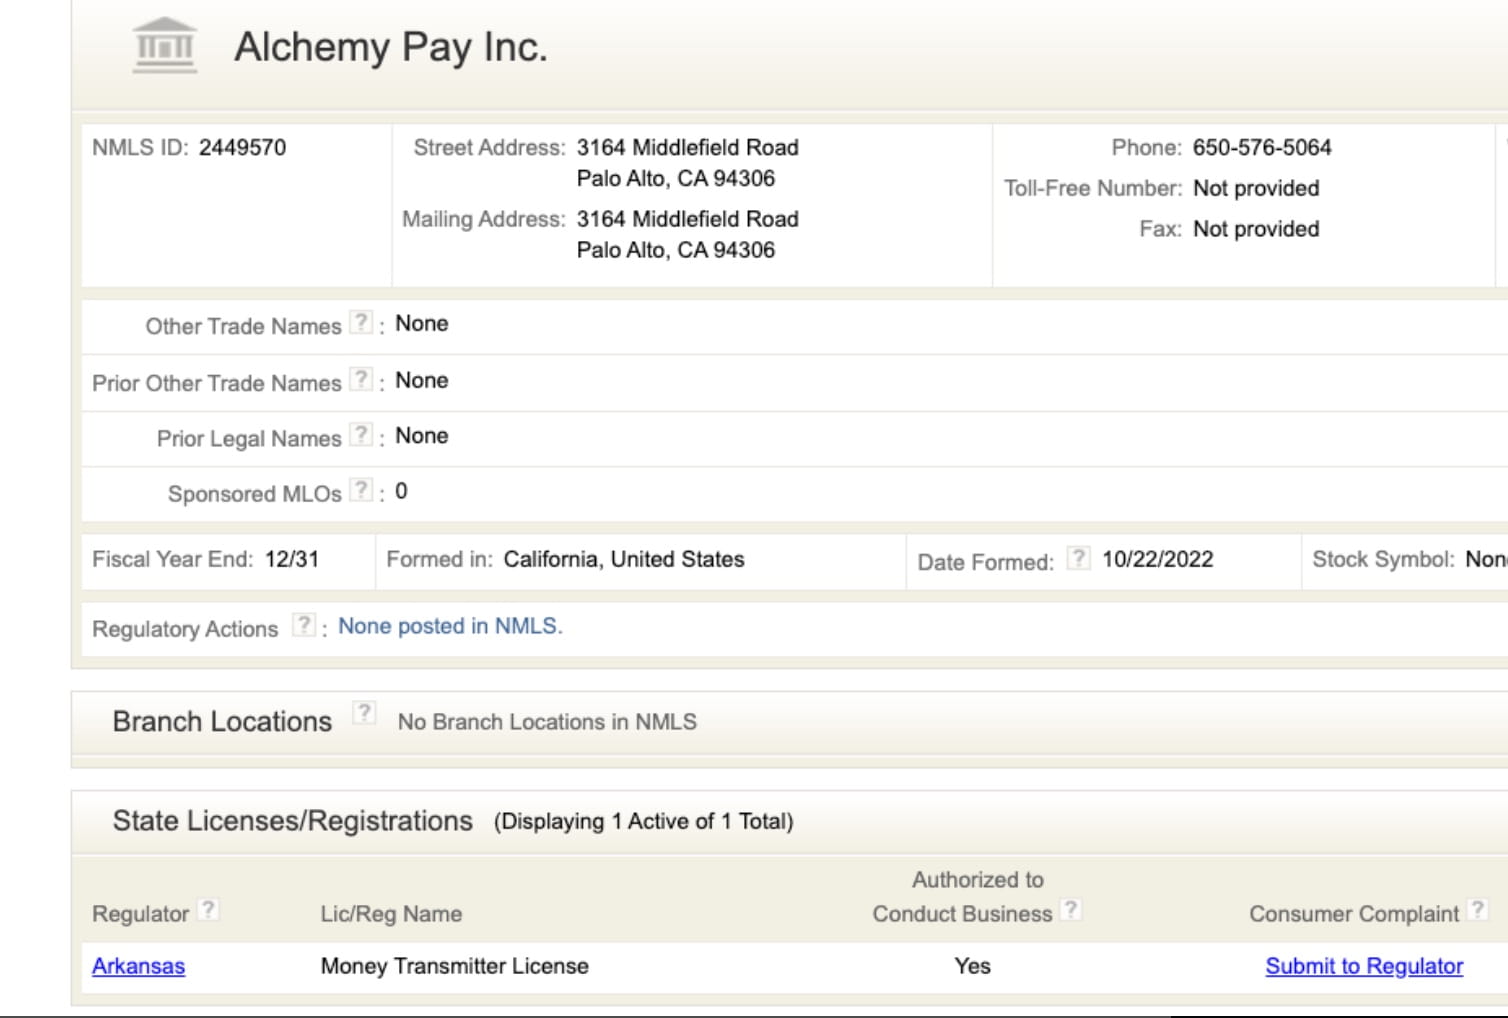Click the Branch Locations section header
1508x1018 pixels.
tap(222, 720)
